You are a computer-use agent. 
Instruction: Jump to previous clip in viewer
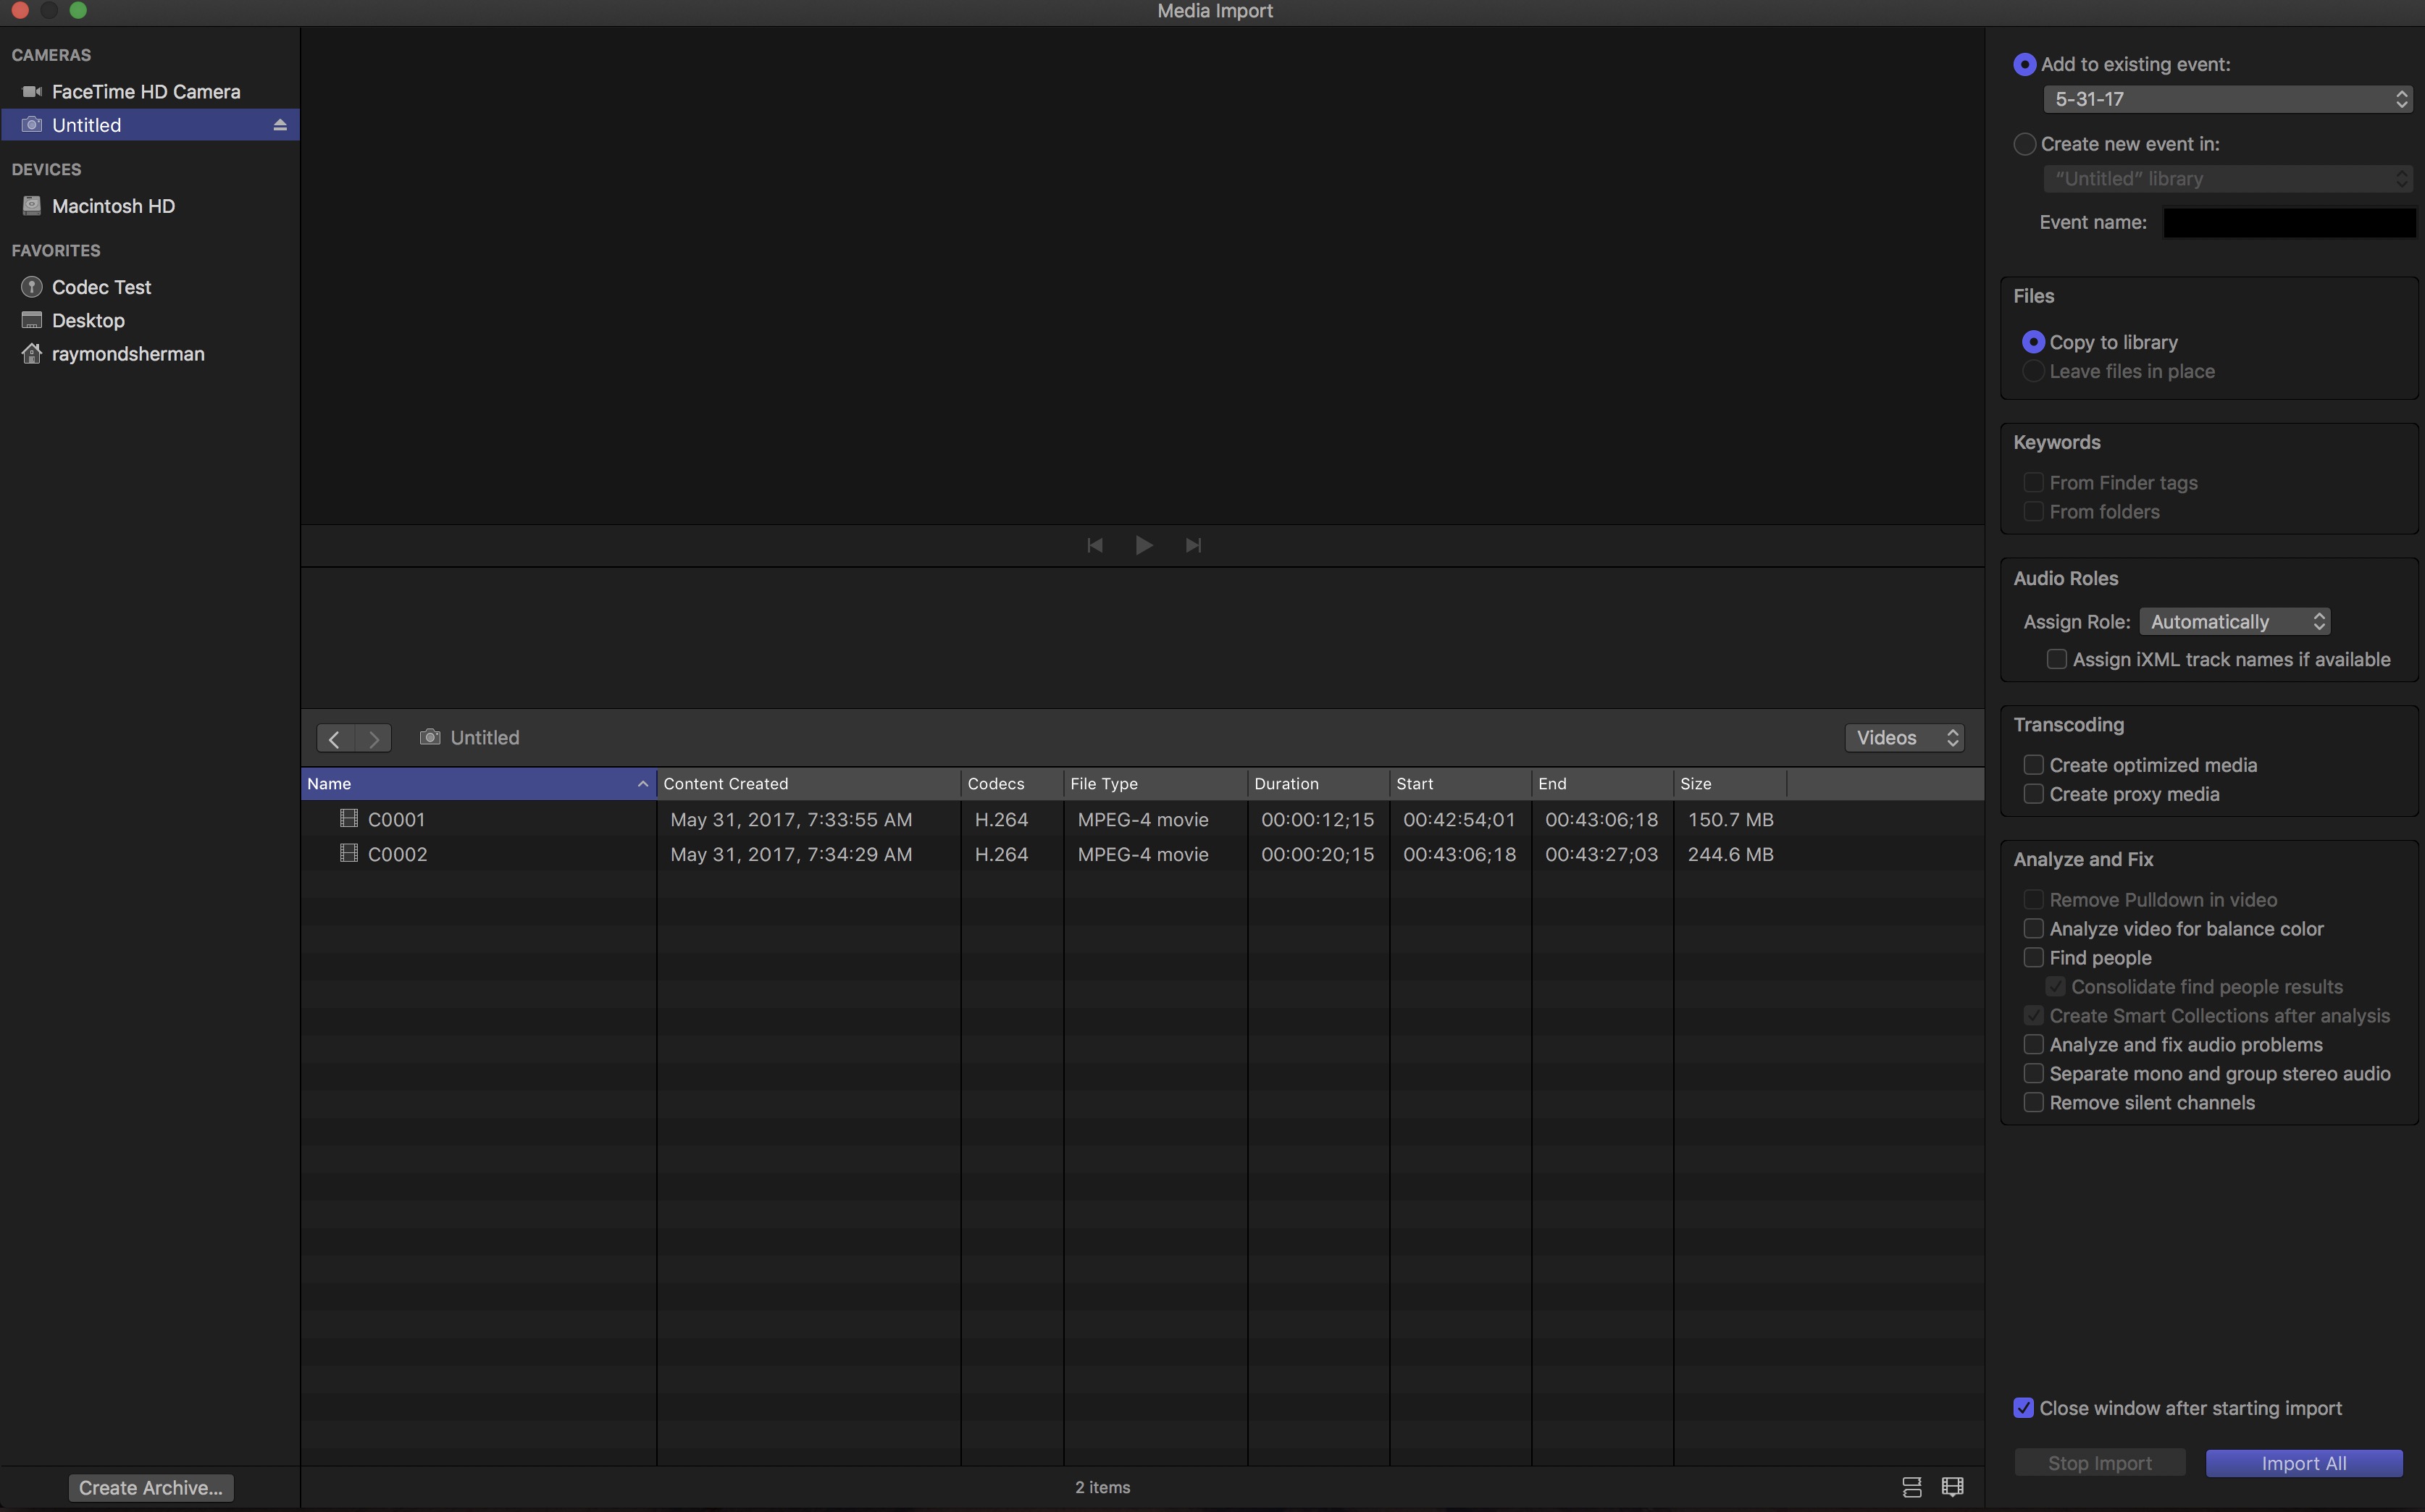tap(1095, 545)
